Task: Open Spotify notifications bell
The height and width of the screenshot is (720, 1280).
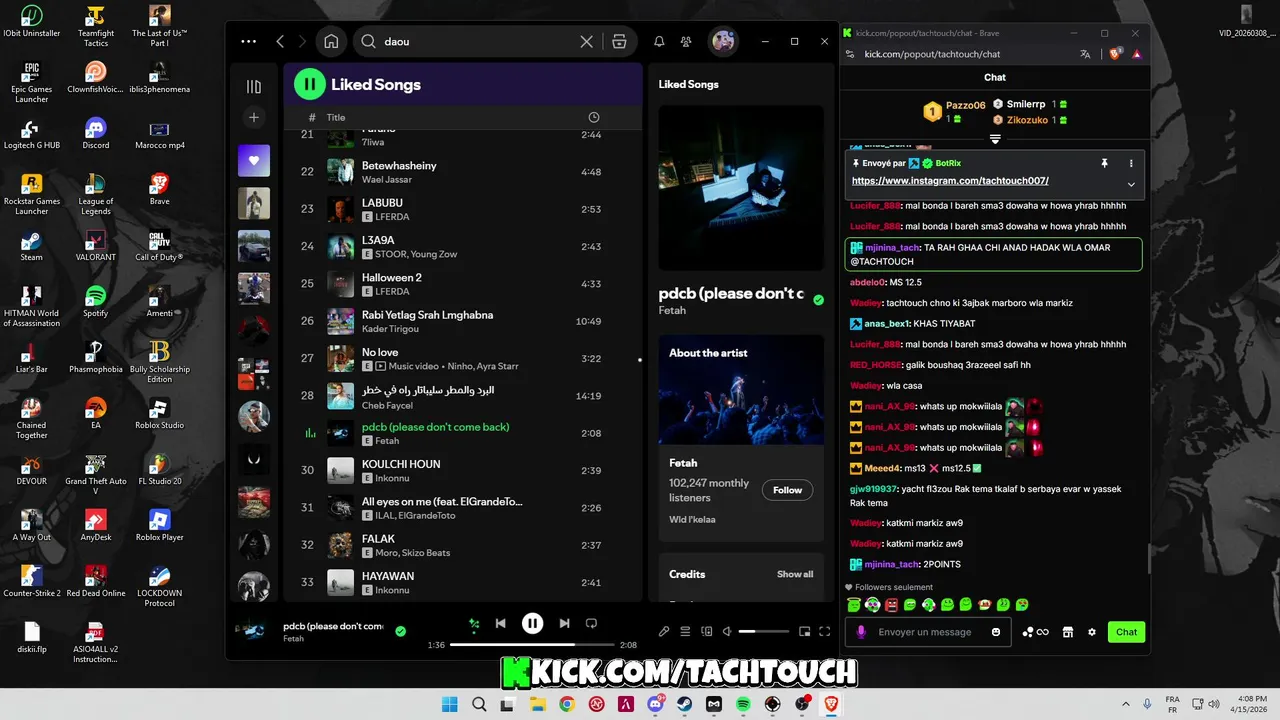Action: (x=659, y=41)
